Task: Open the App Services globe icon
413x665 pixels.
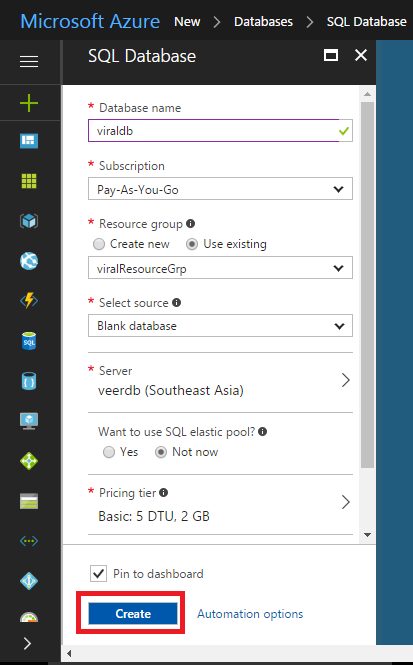Action: pos(29,261)
